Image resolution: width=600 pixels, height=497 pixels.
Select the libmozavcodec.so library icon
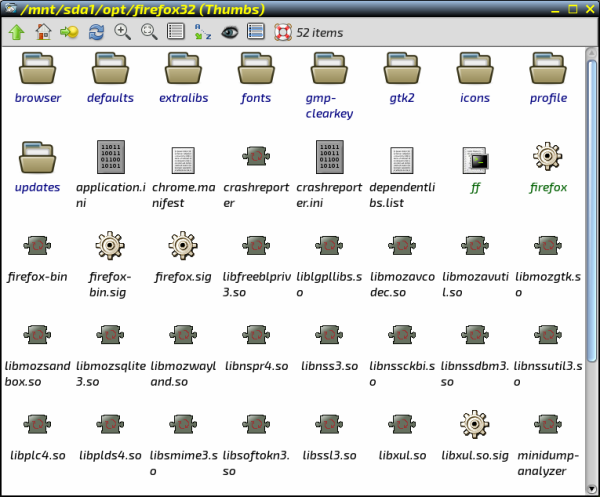click(402, 245)
